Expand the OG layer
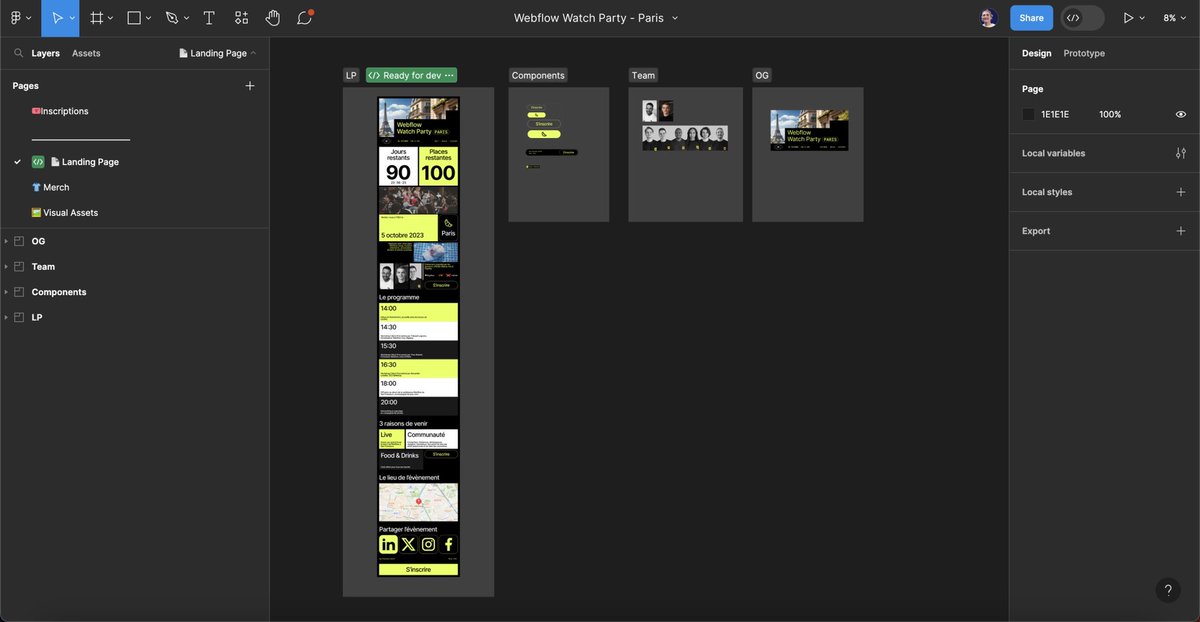 point(6,241)
